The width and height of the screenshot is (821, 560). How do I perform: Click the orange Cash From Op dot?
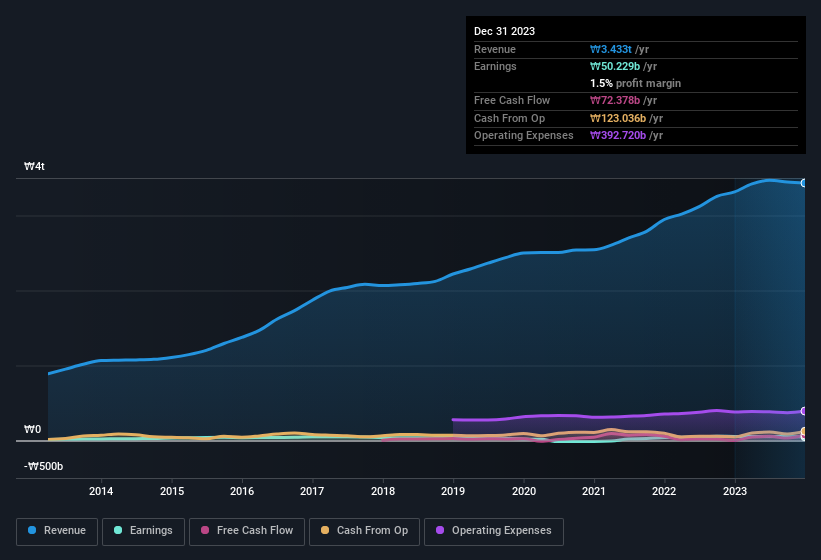click(x=325, y=530)
